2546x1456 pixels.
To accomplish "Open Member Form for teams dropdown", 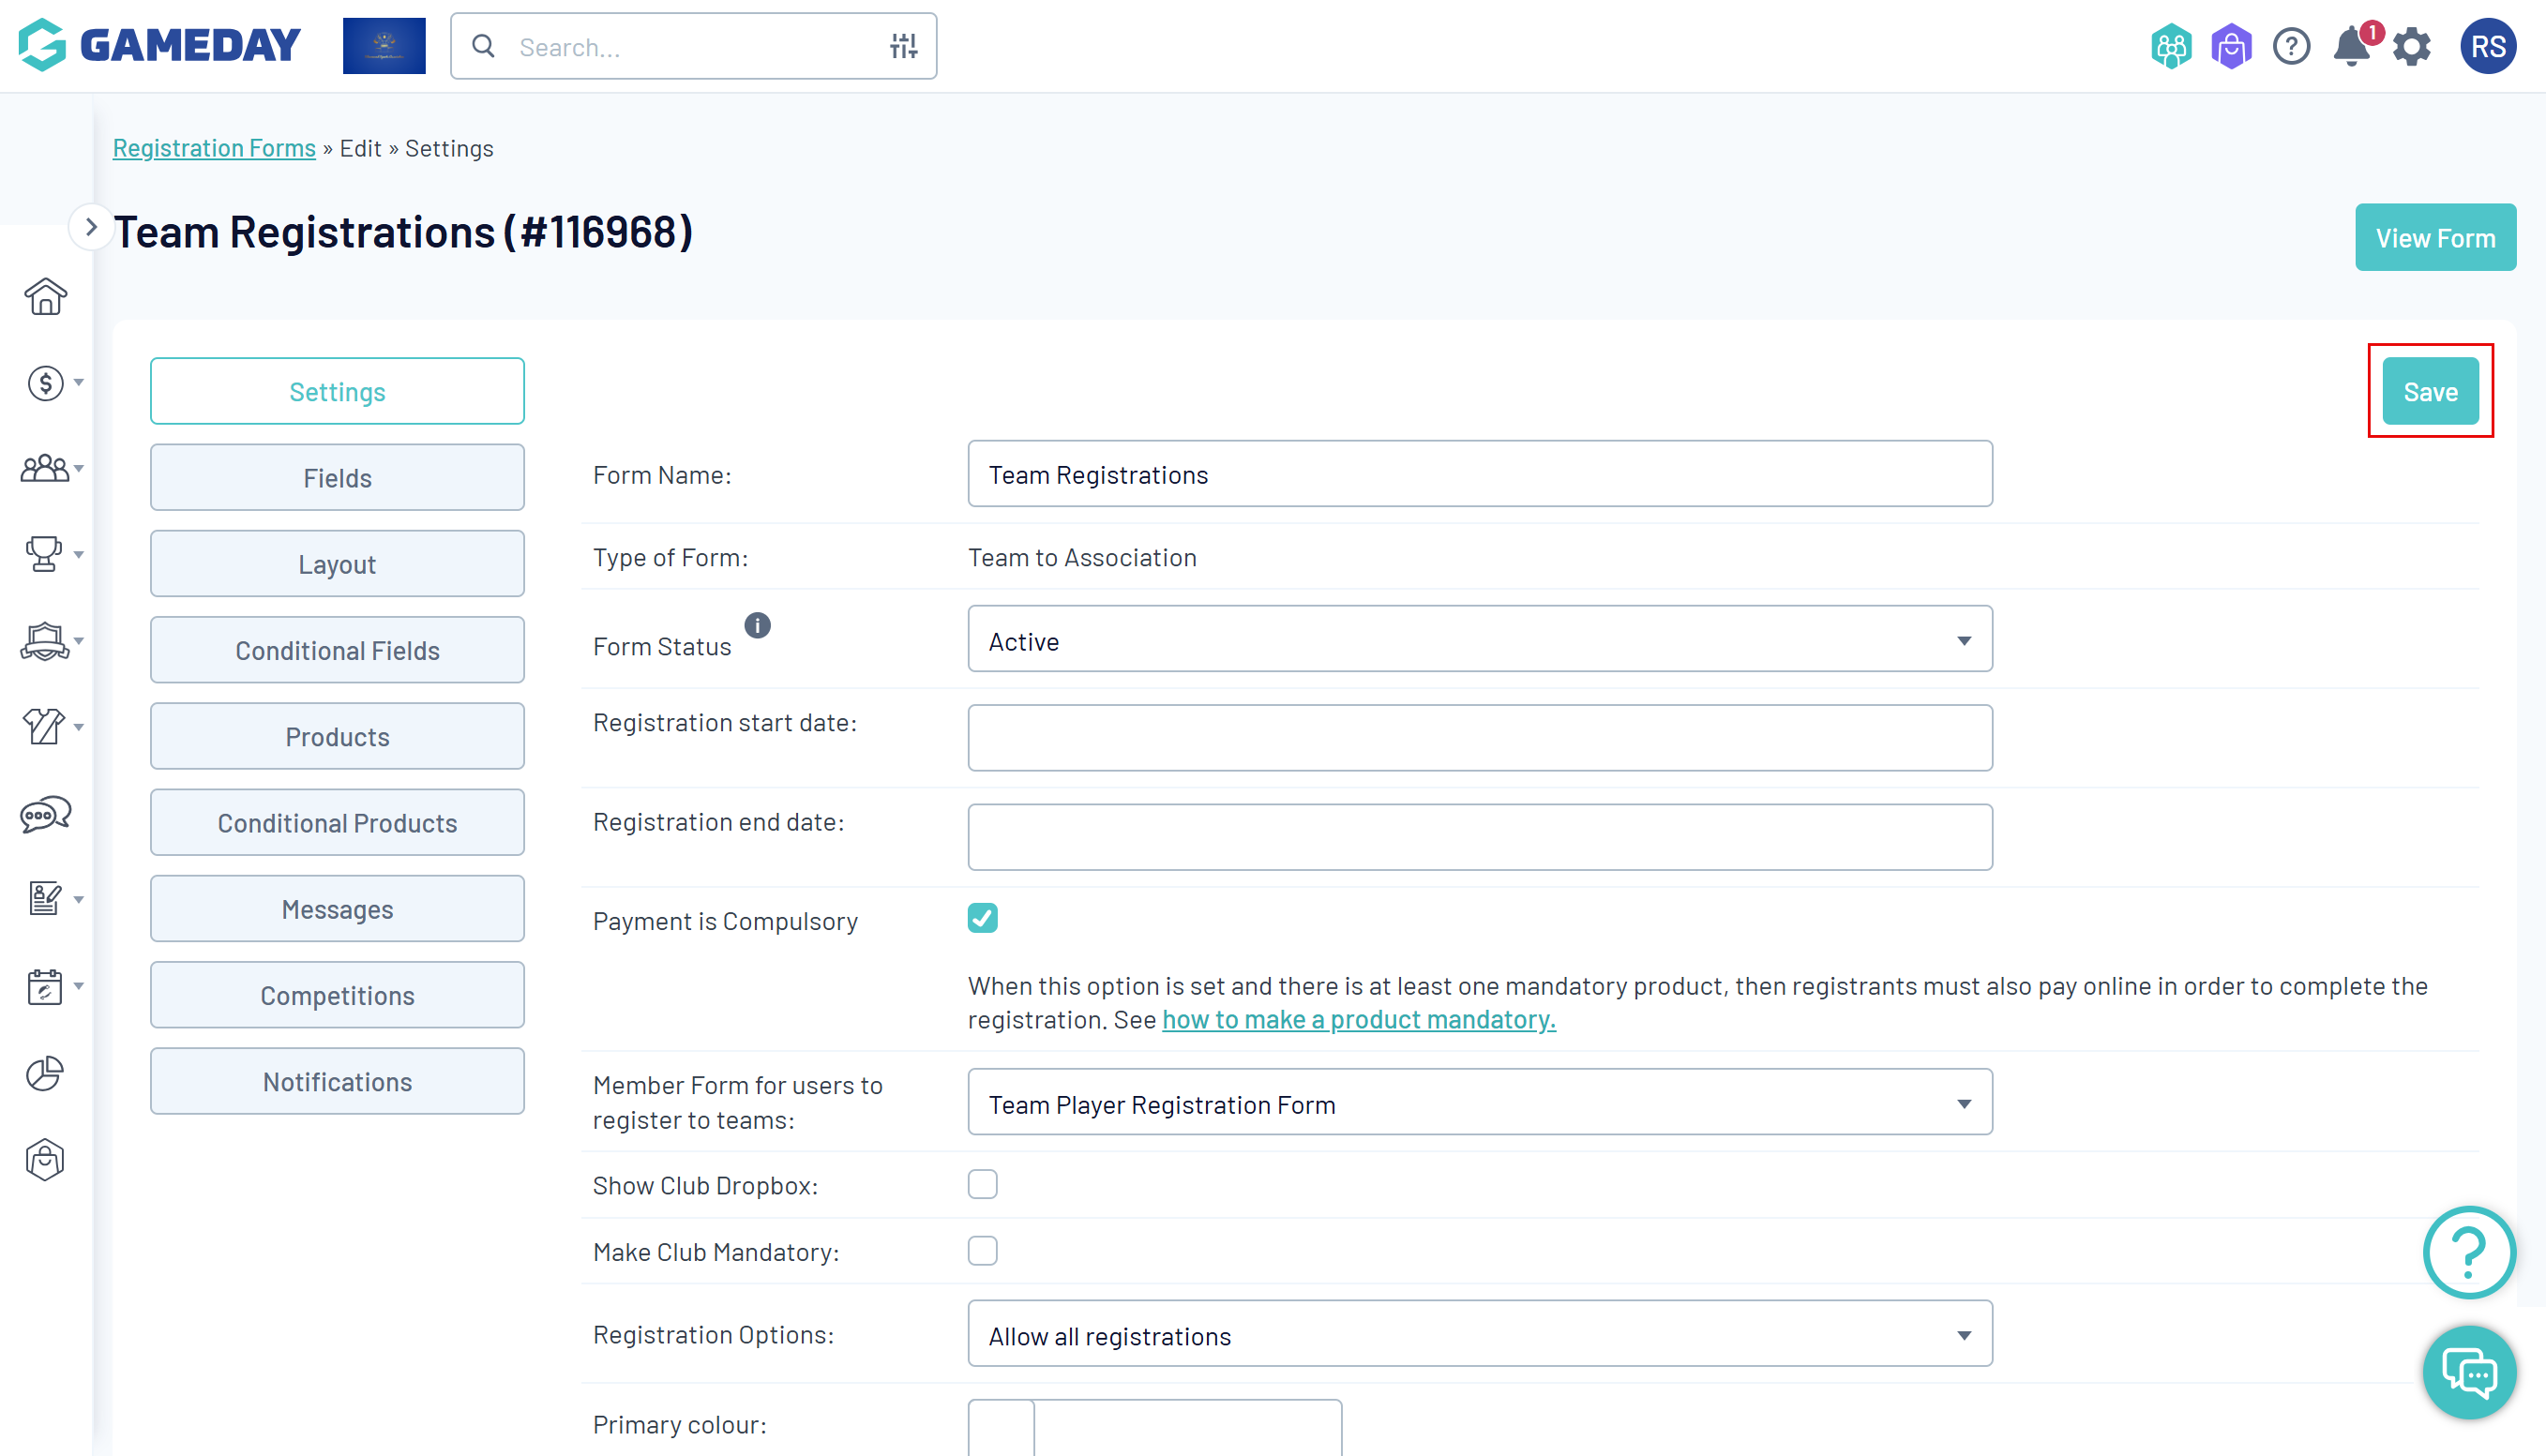I will (x=1479, y=1103).
